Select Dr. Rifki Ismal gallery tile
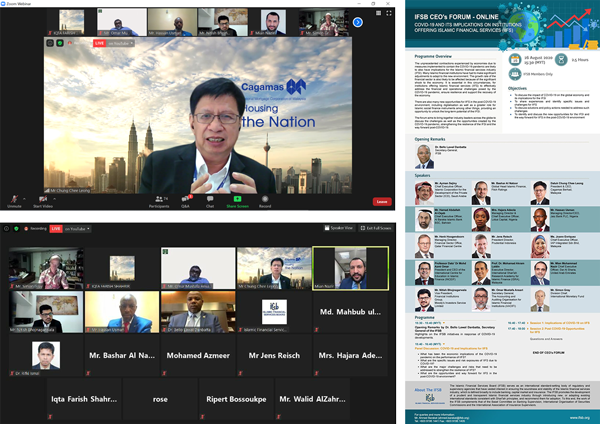Image resolution: width=600 pixels, height=424 pixels. tap(46, 356)
